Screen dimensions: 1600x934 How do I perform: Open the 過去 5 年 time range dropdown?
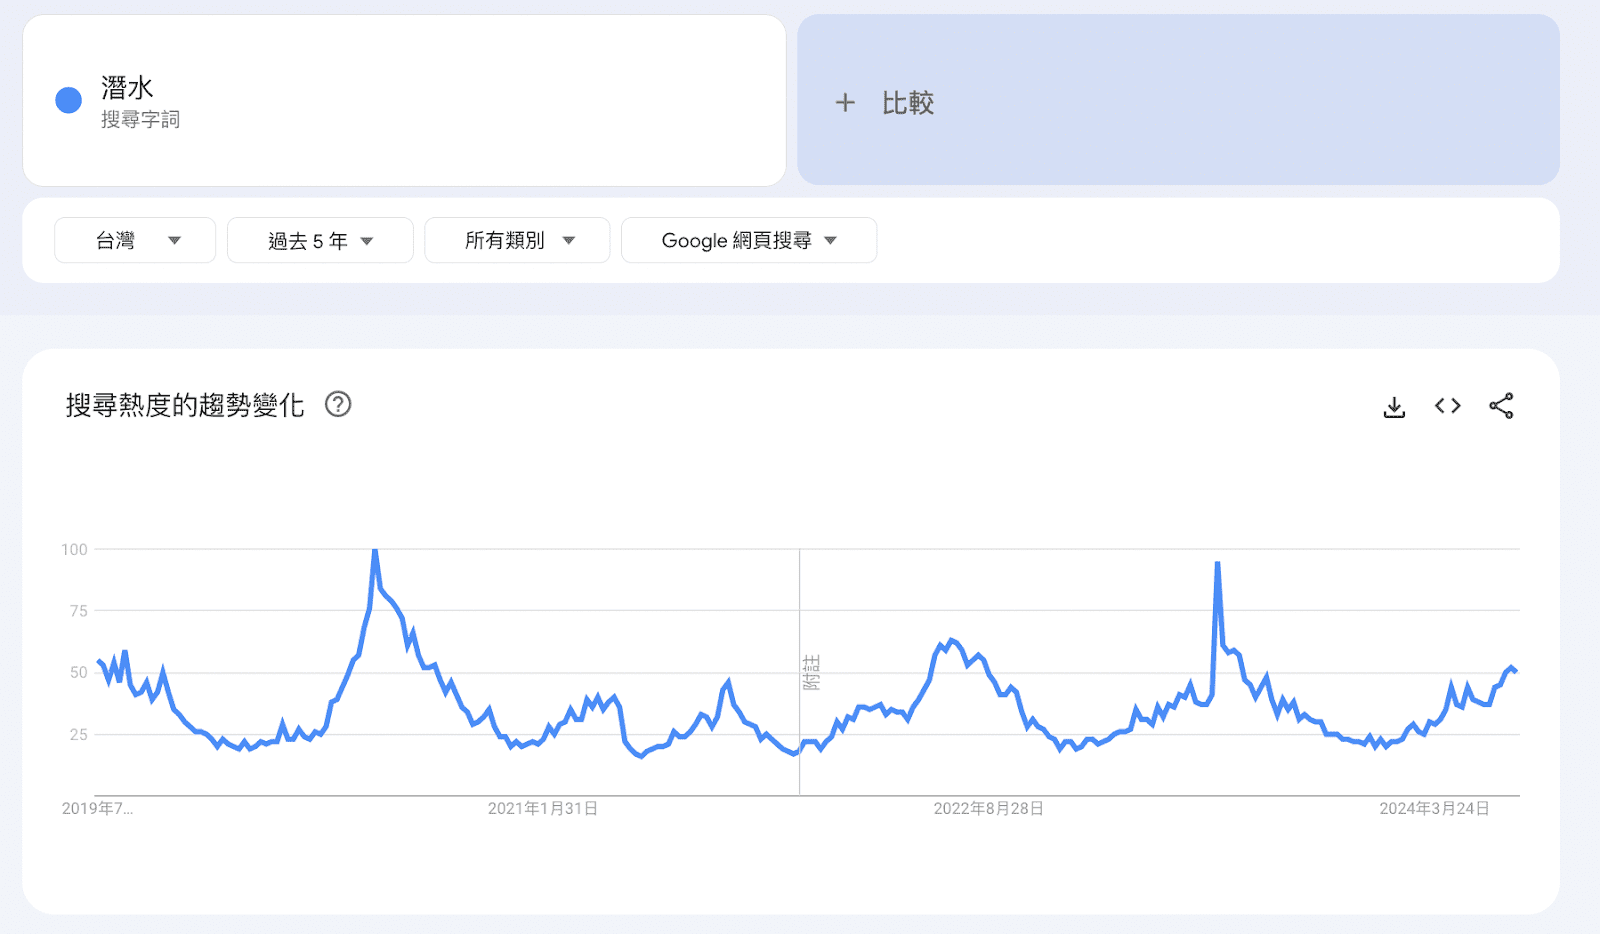(x=320, y=240)
